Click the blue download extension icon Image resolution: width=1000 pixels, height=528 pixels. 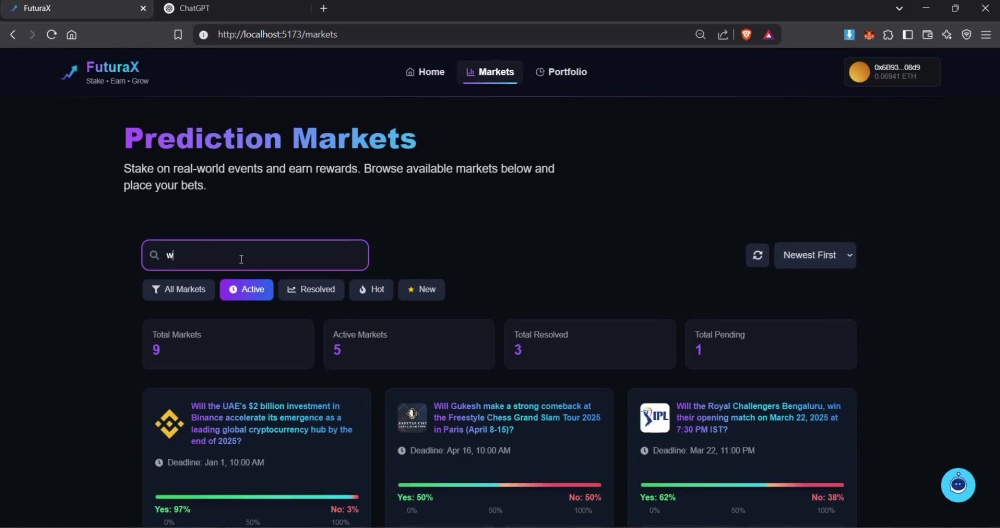pos(849,34)
